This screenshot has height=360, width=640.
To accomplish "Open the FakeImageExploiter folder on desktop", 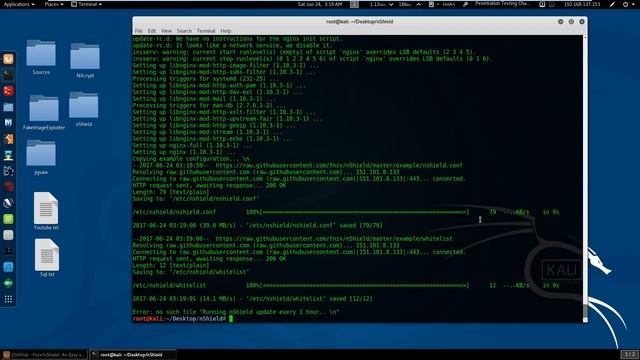I will [x=44, y=112].
